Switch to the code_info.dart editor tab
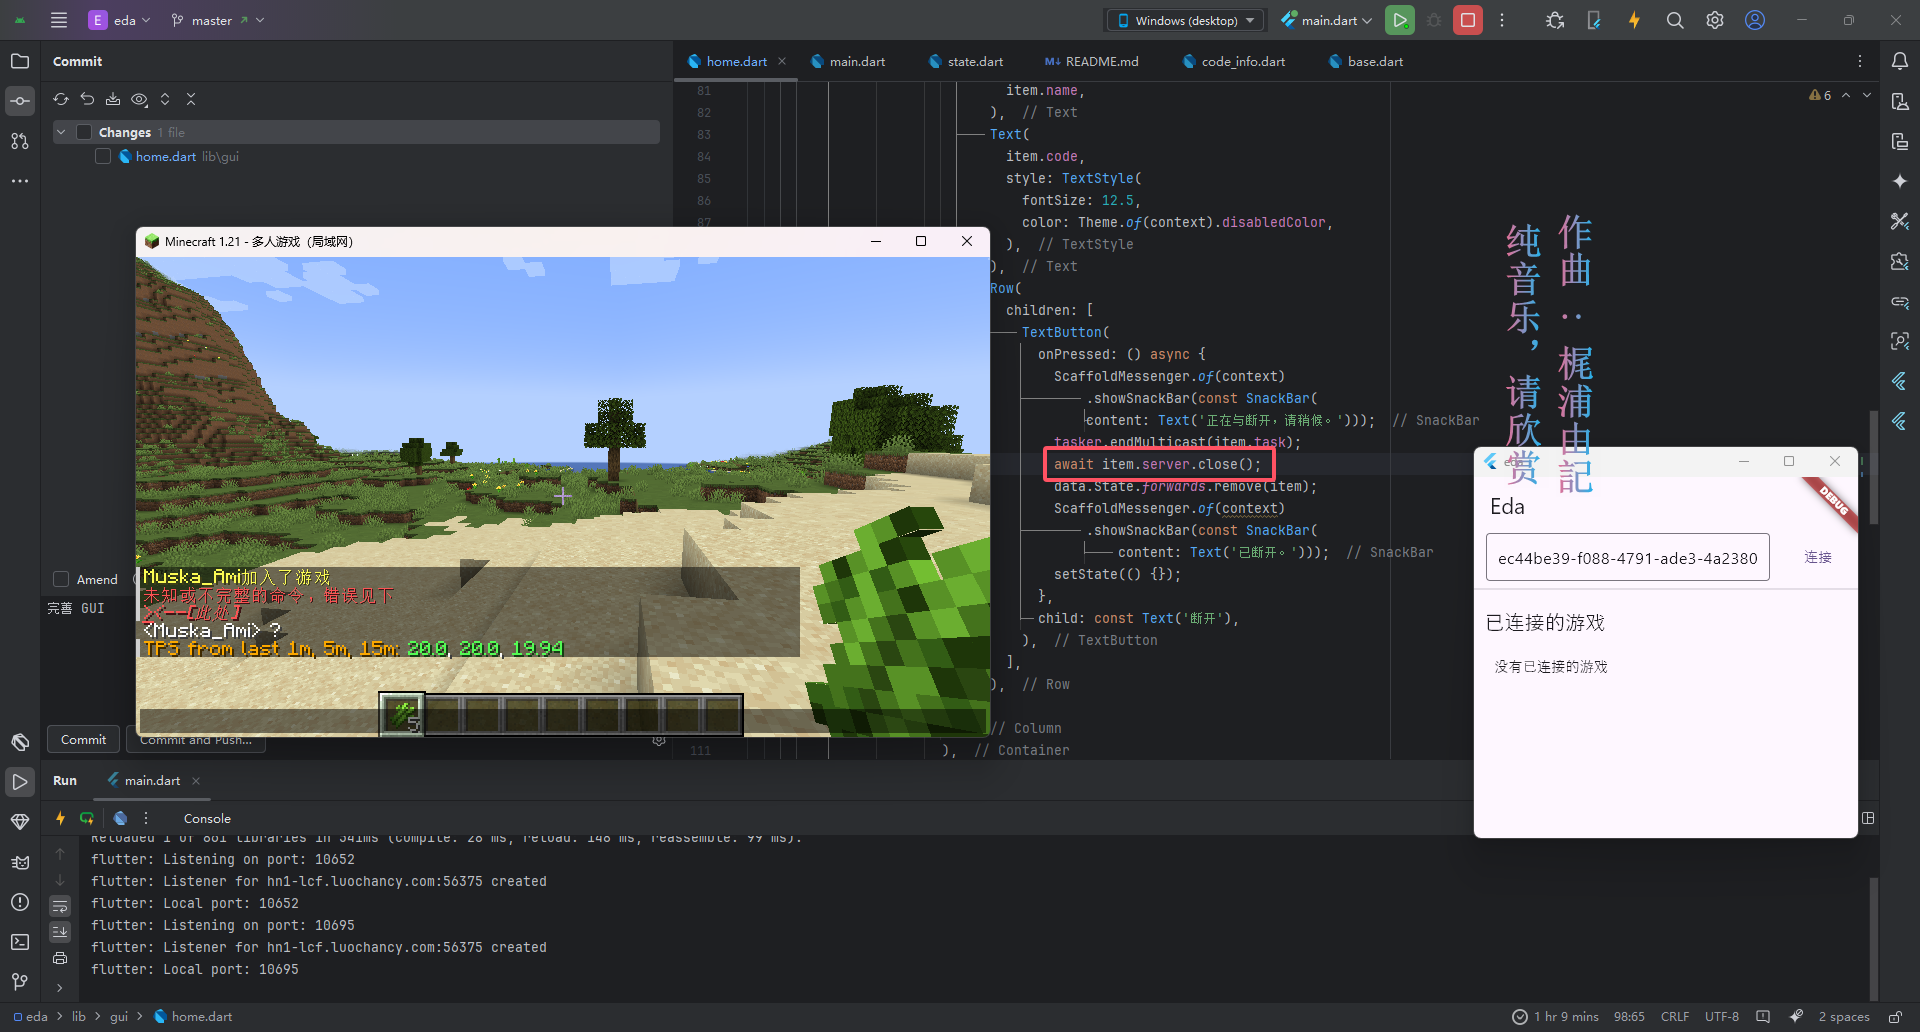This screenshot has height=1032, width=1920. coord(1233,61)
